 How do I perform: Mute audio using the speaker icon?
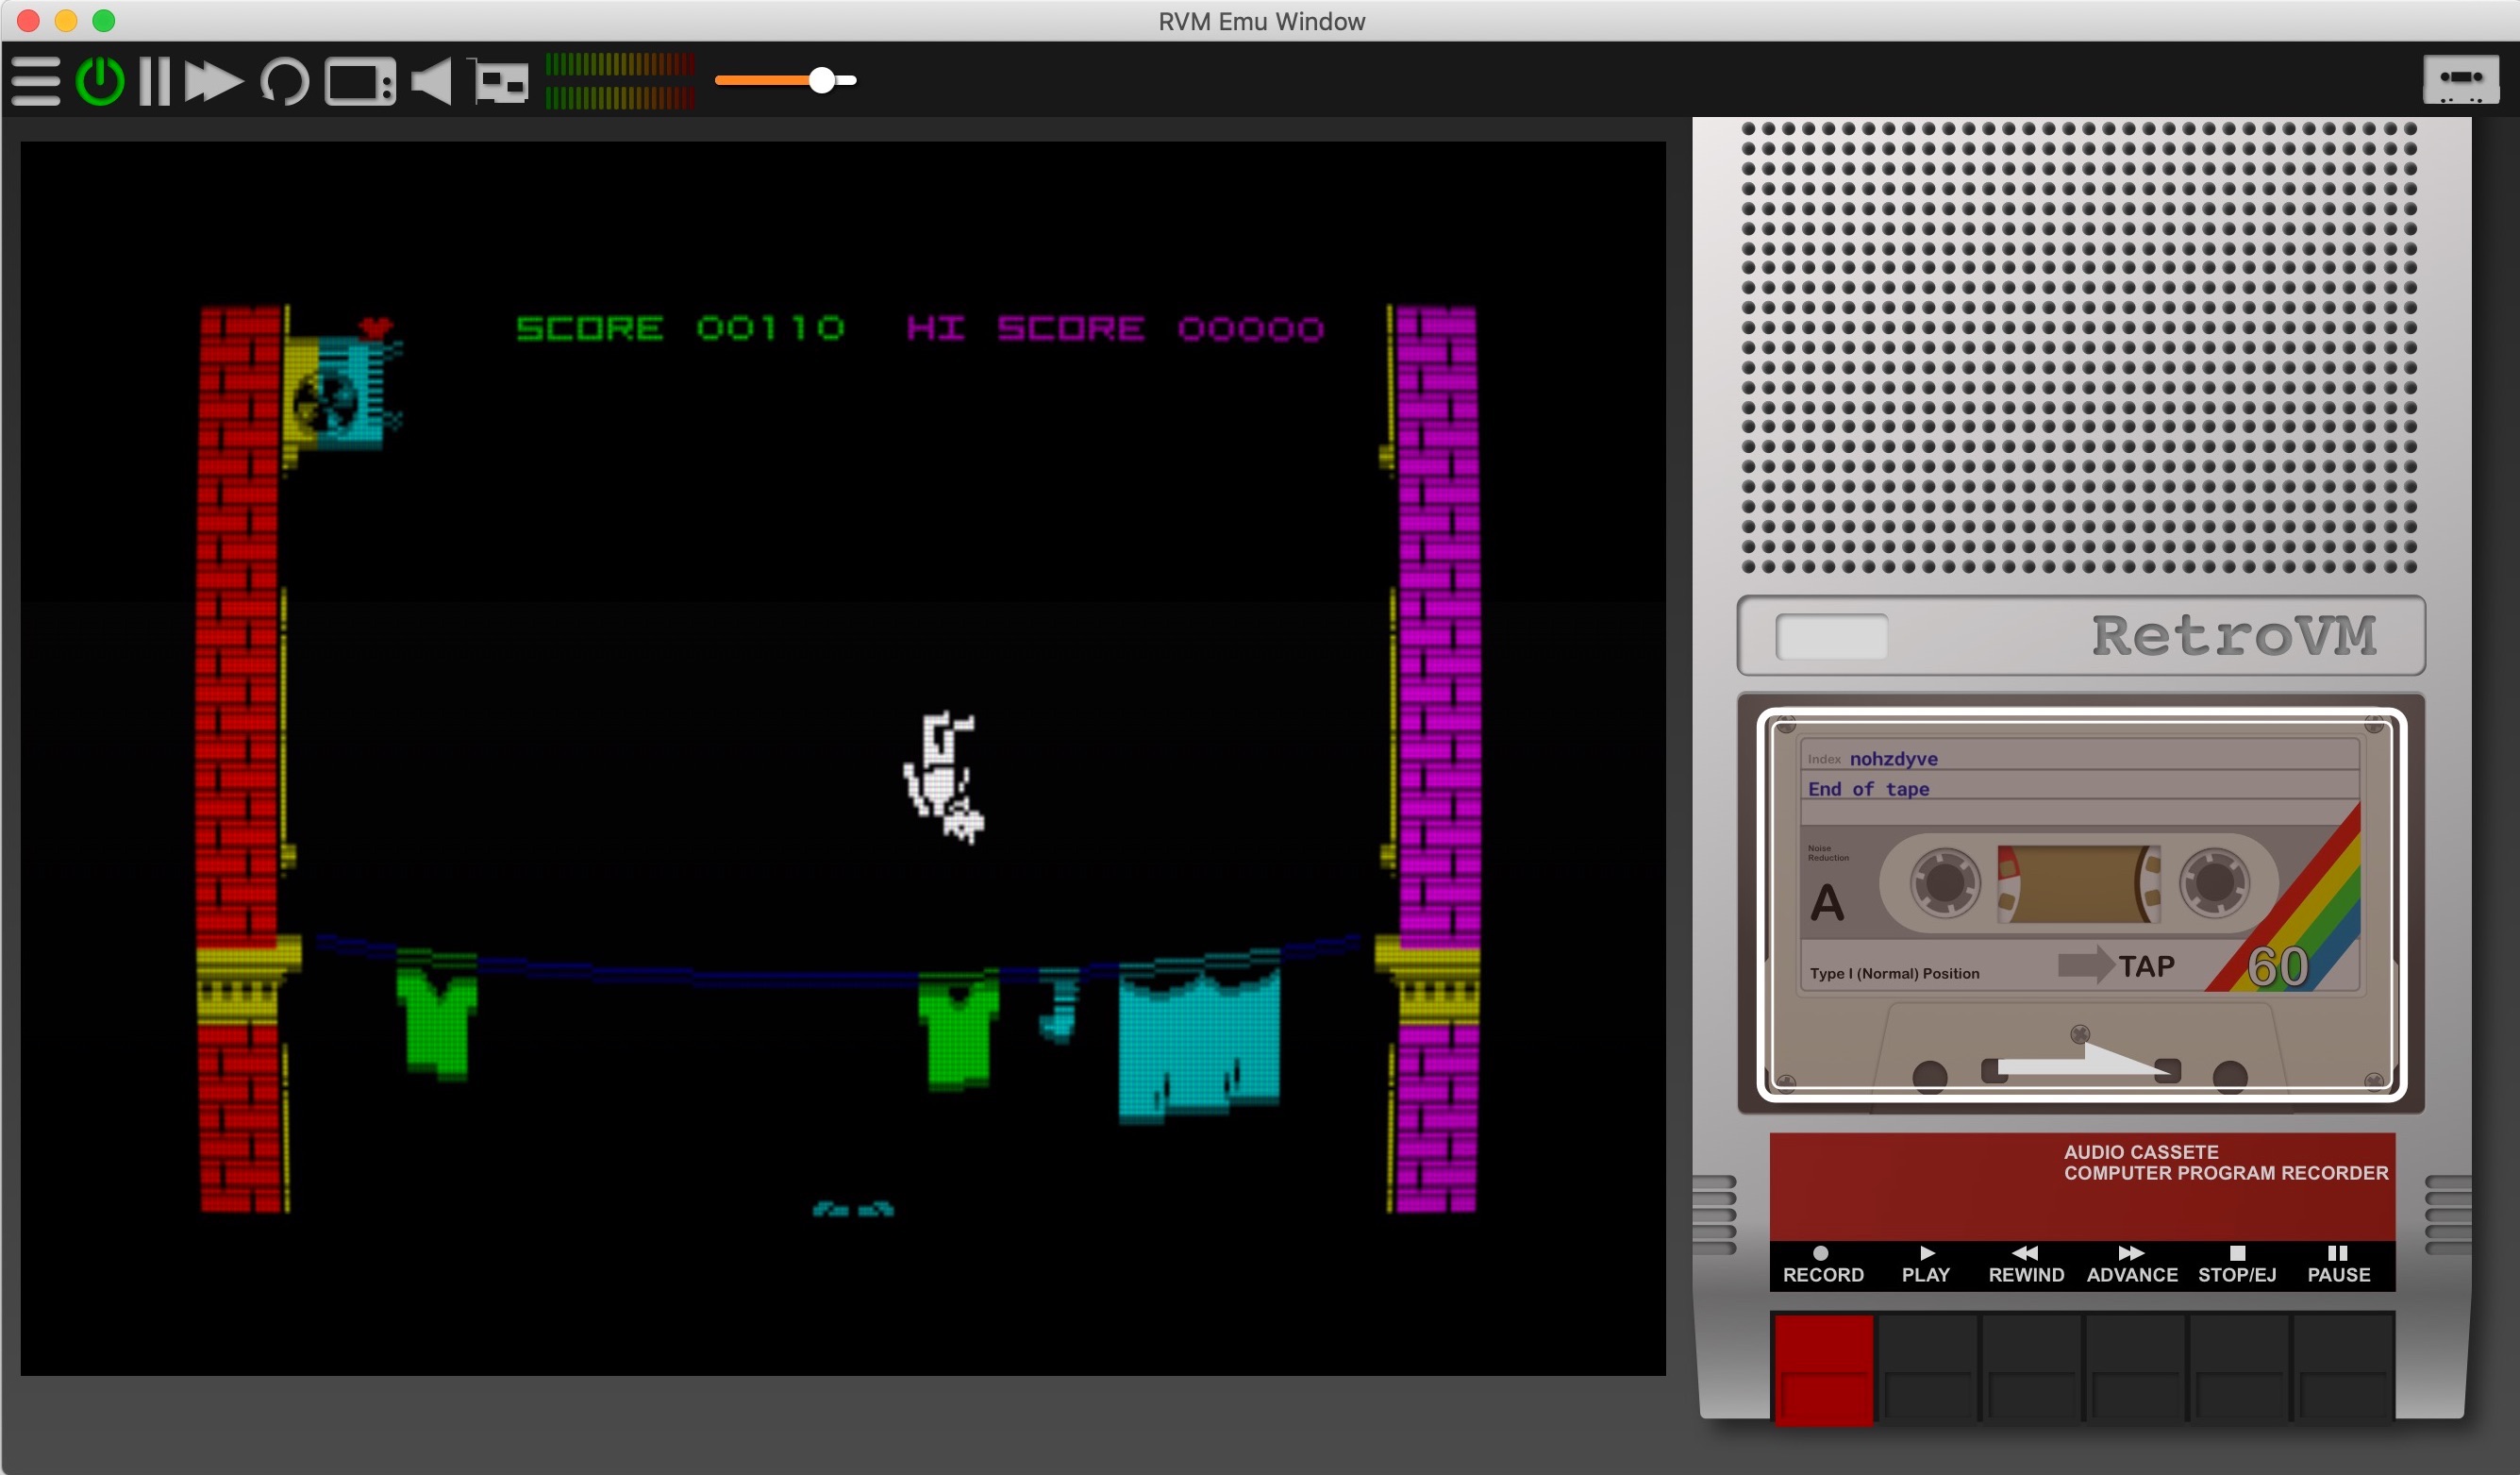point(432,81)
